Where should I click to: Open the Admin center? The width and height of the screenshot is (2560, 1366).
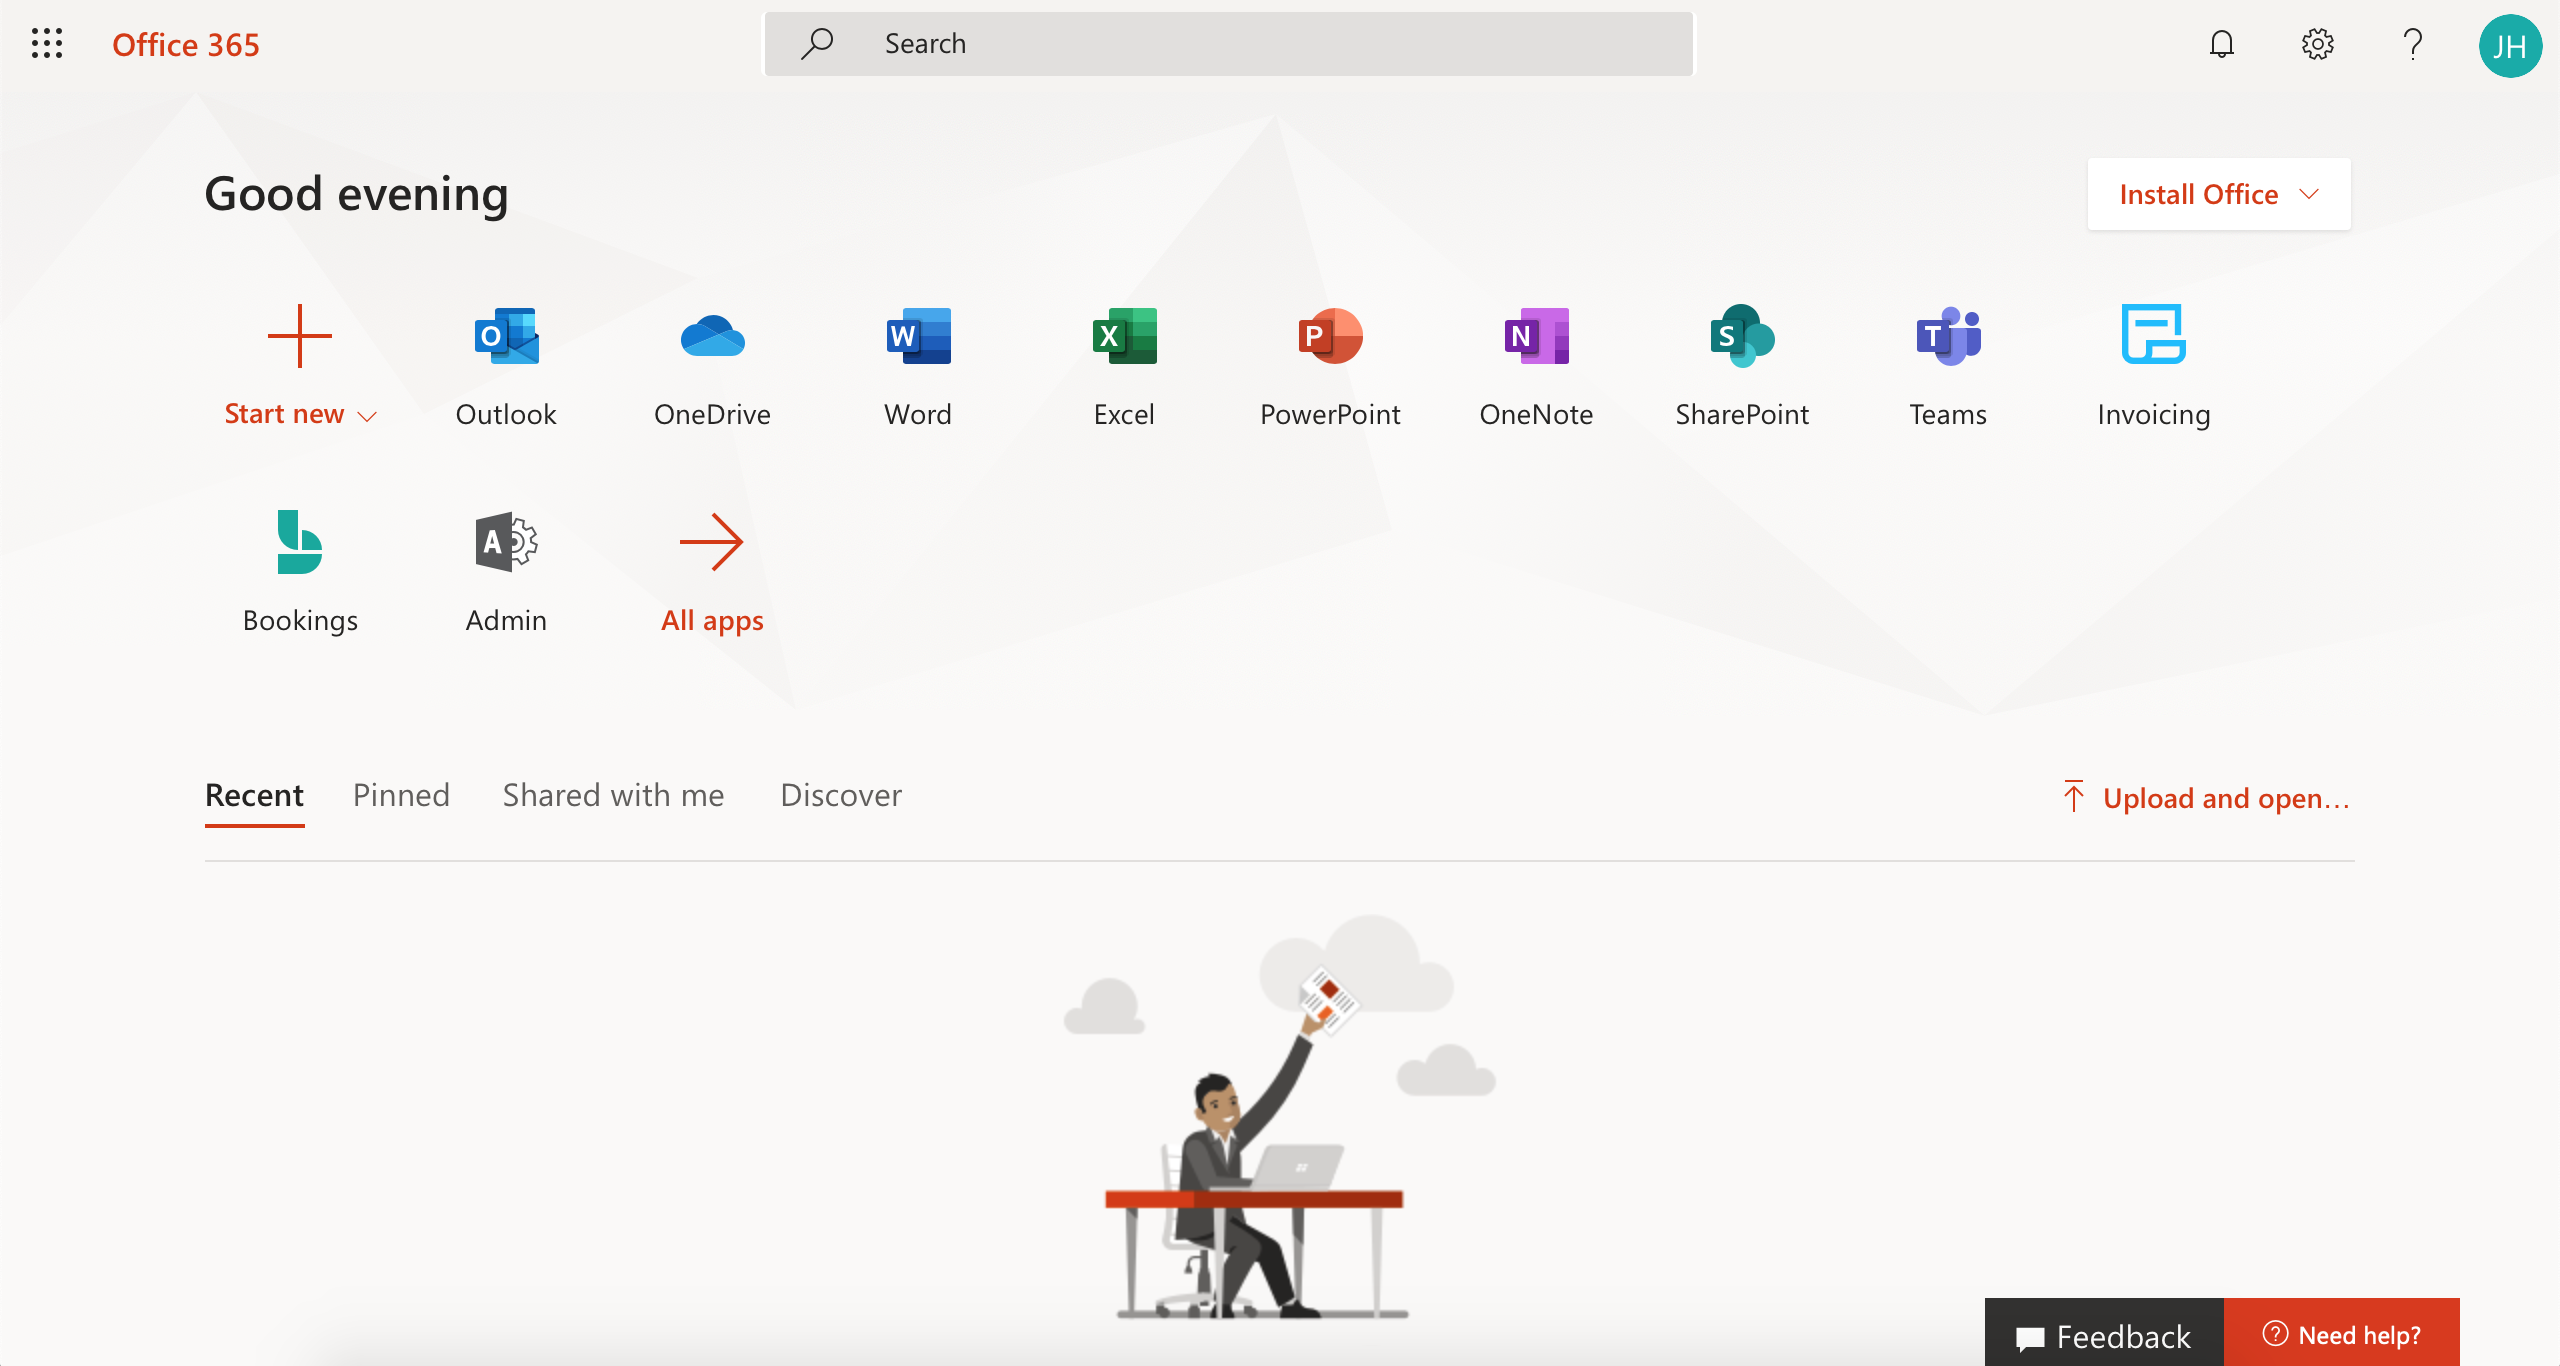coord(506,572)
